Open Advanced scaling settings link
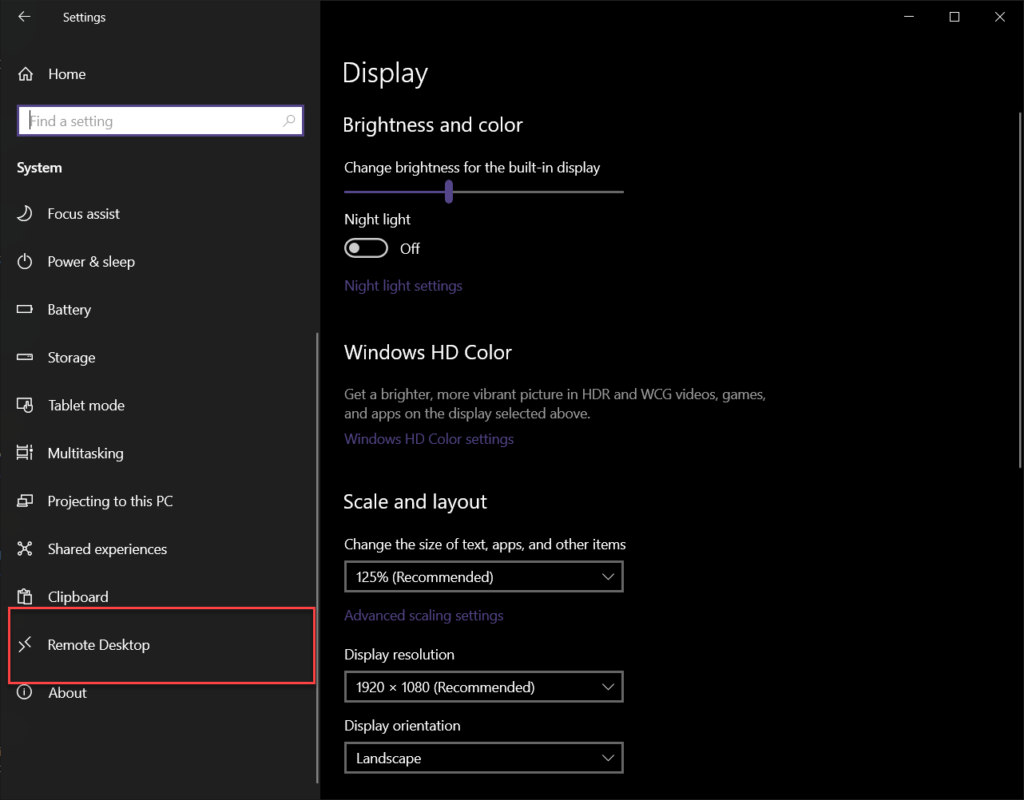This screenshot has width=1024, height=800. point(423,615)
